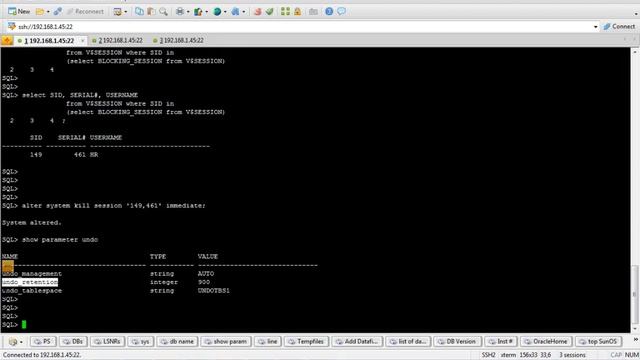This screenshot has width=640, height=360.
Task: Click the DB Version quick command button
Action: [x=457, y=341]
